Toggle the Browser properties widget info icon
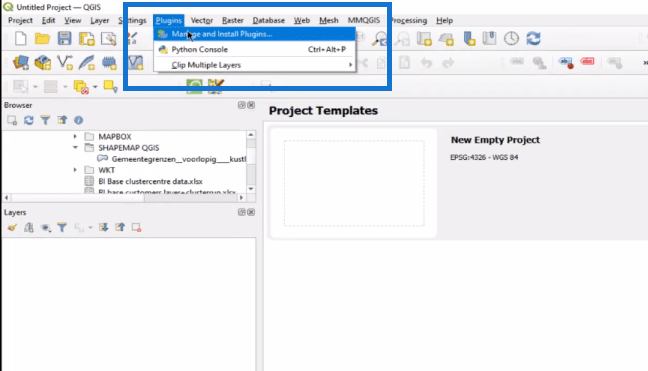Image resolution: width=648 pixels, height=371 pixels. tap(79, 120)
